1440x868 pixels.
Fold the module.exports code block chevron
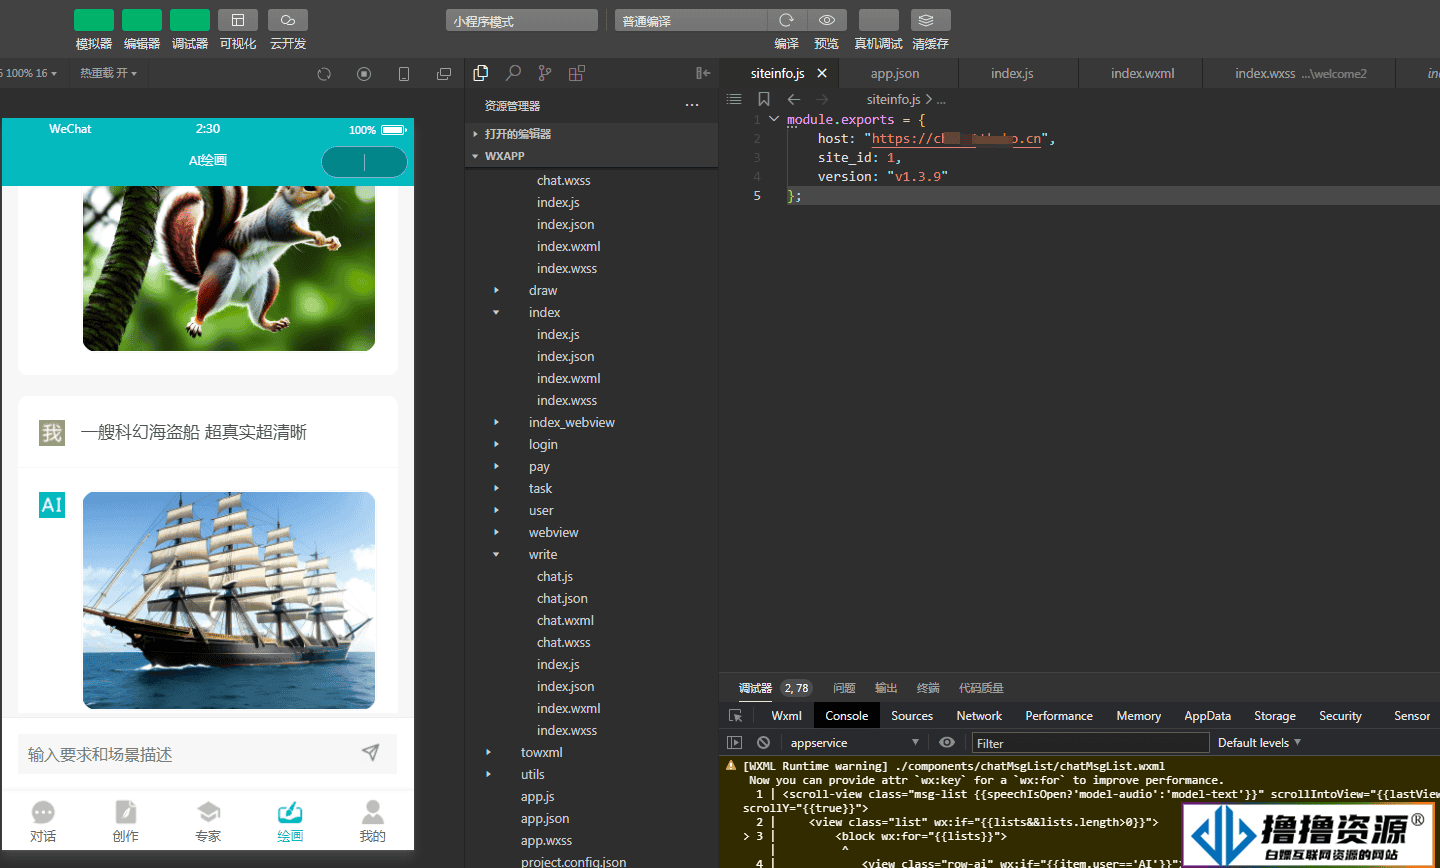774,119
